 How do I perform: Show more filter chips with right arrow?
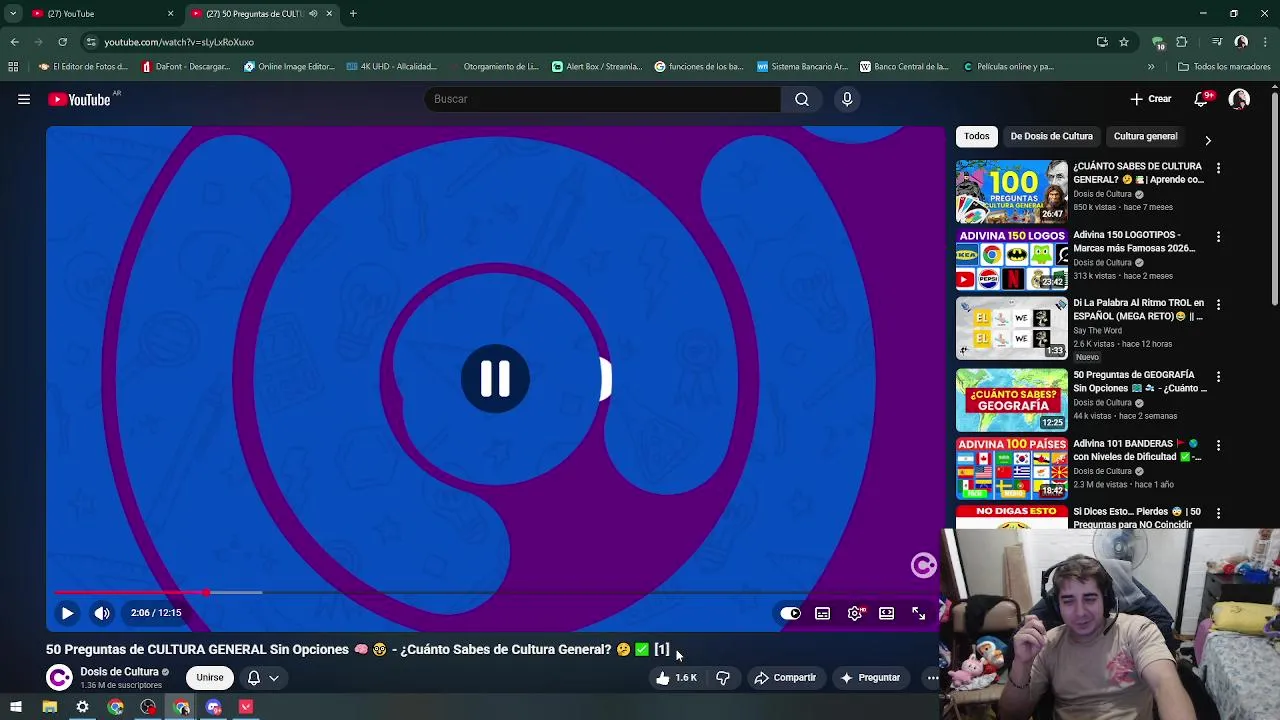pos(1207,140)
